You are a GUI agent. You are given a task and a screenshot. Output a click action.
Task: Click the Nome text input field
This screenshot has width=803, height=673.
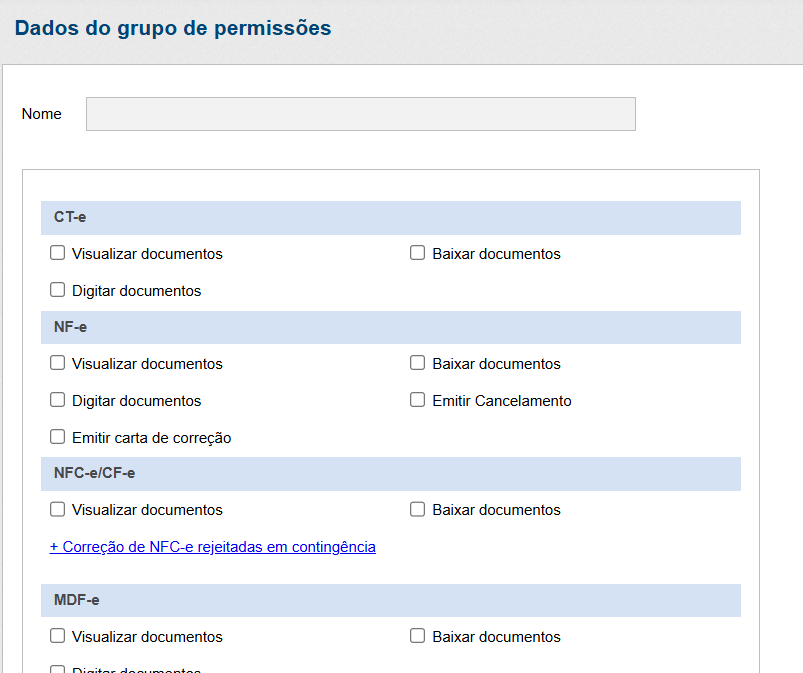(x=360, y=114)
